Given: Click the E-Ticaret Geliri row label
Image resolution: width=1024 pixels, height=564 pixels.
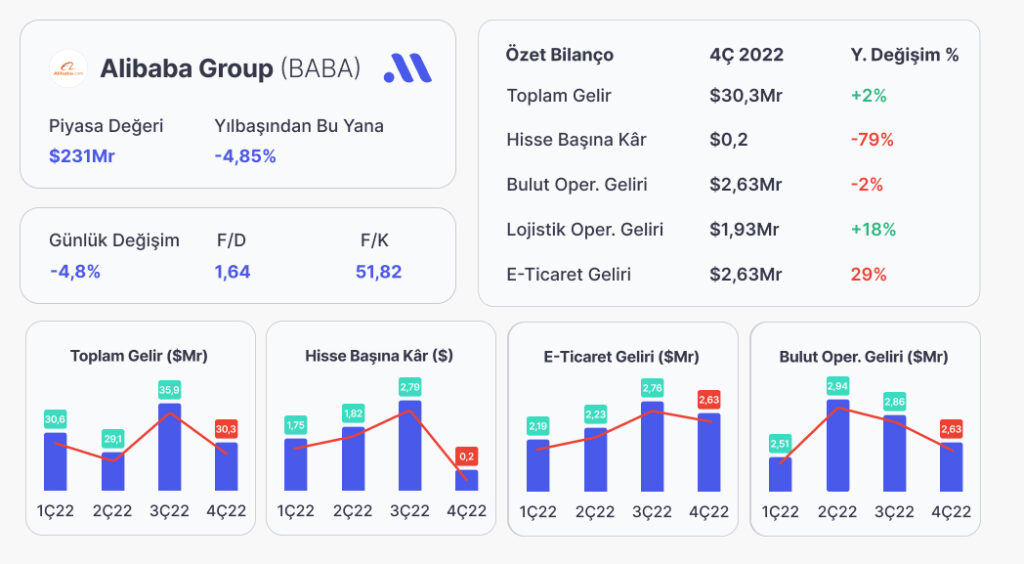Looking at the screenshot, I should click(x=569, y=274).
